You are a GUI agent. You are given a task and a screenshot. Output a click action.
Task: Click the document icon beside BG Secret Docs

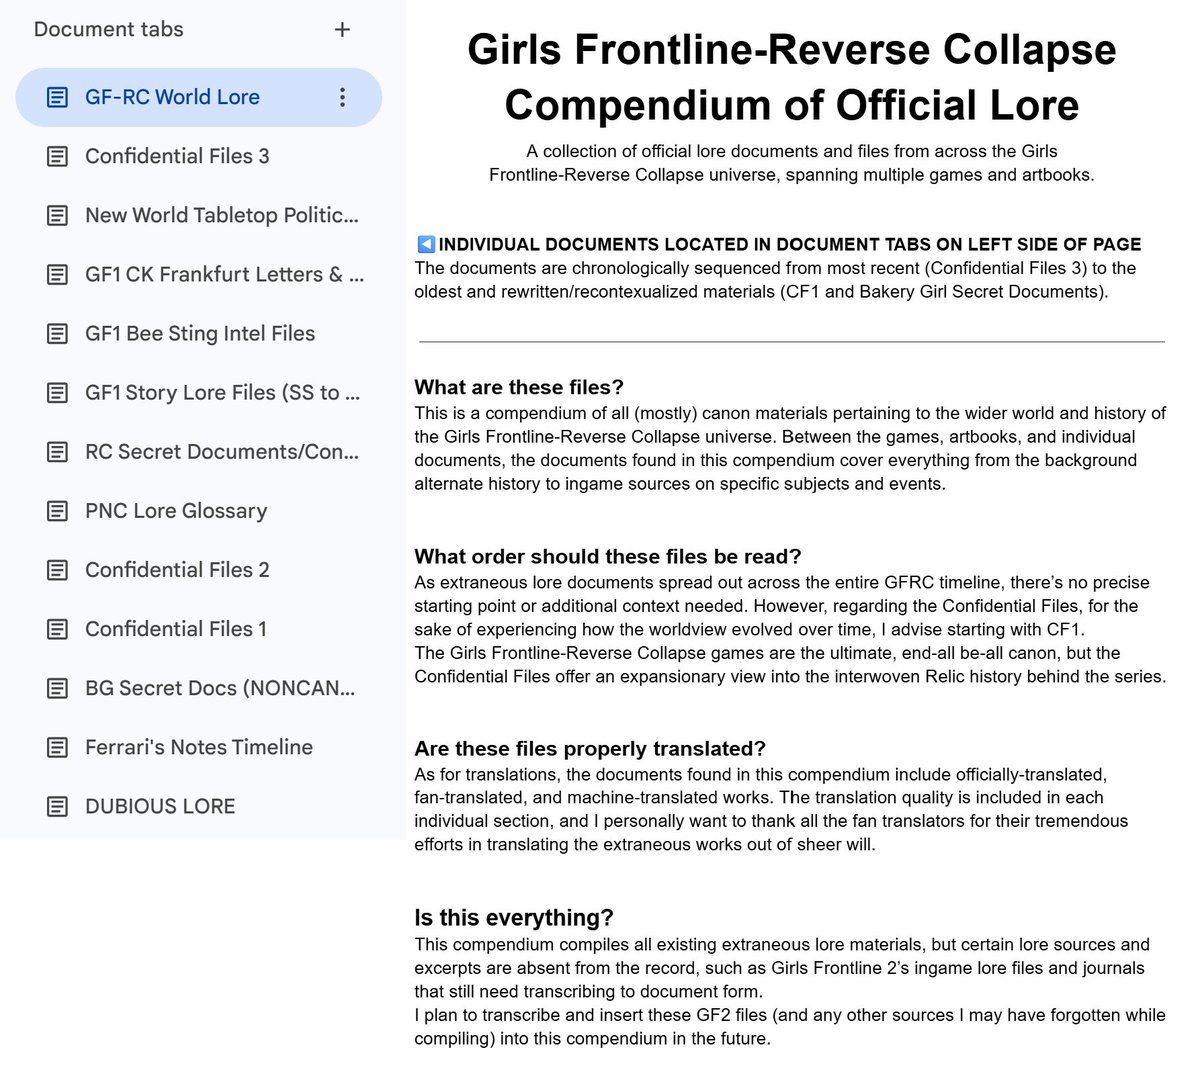pyautogui.click(x=58, y=687)
